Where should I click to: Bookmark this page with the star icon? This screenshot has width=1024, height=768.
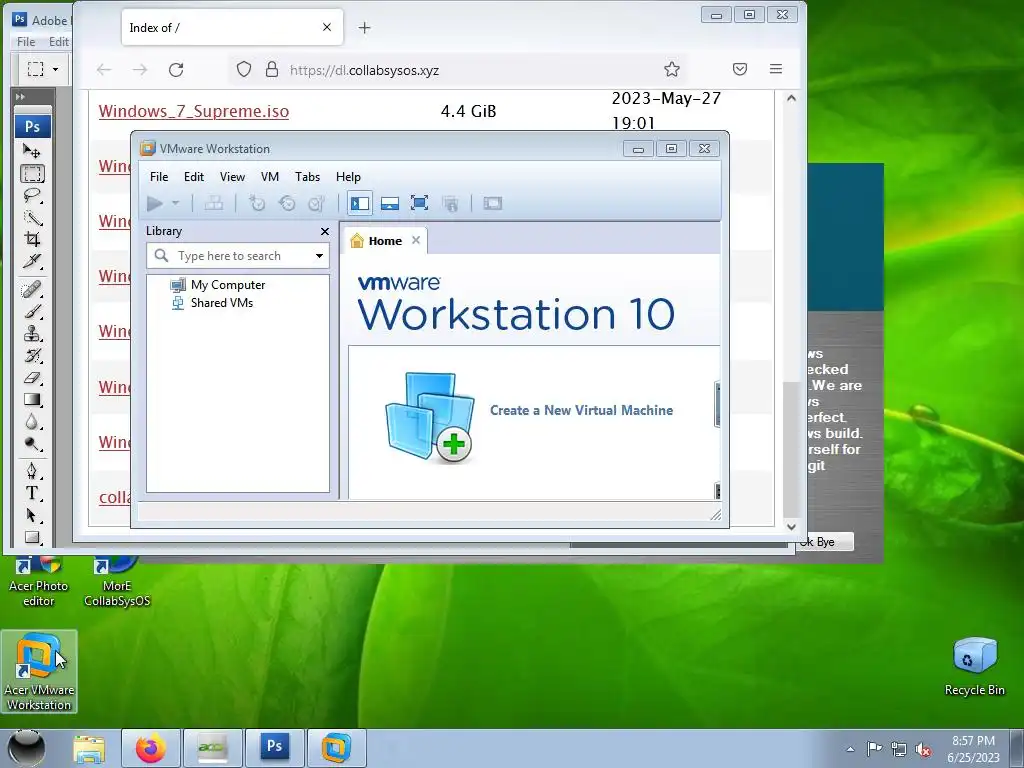tap(672, 69)
